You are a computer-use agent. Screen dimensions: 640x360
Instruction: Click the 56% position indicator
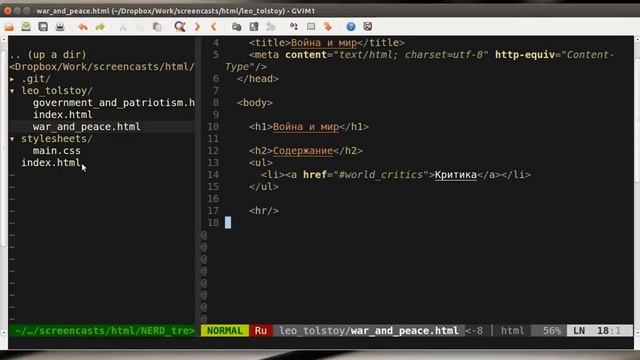click(552, 331)
